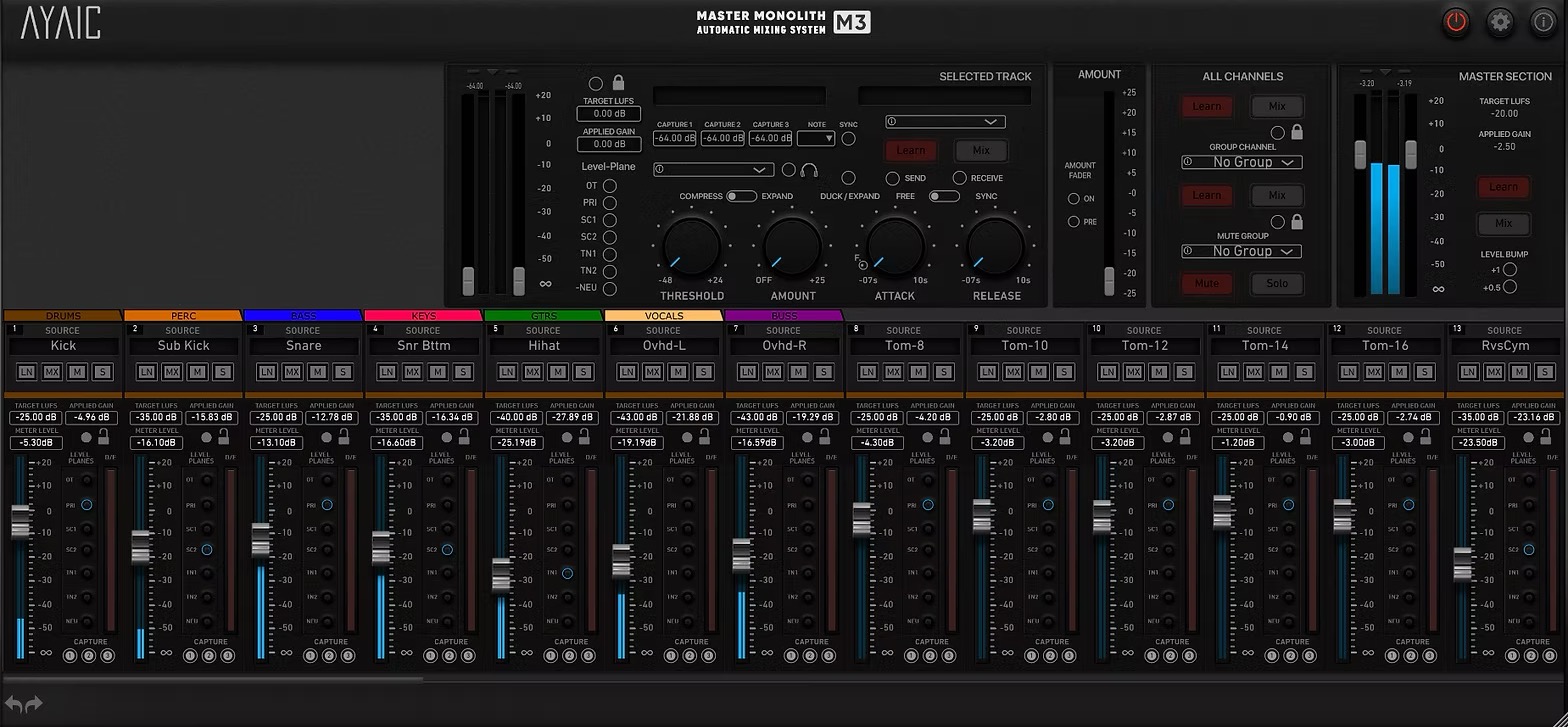The image size is (1568, 727).
Task: Expand the Note dropdown
Action: click(x=816, y=139)
